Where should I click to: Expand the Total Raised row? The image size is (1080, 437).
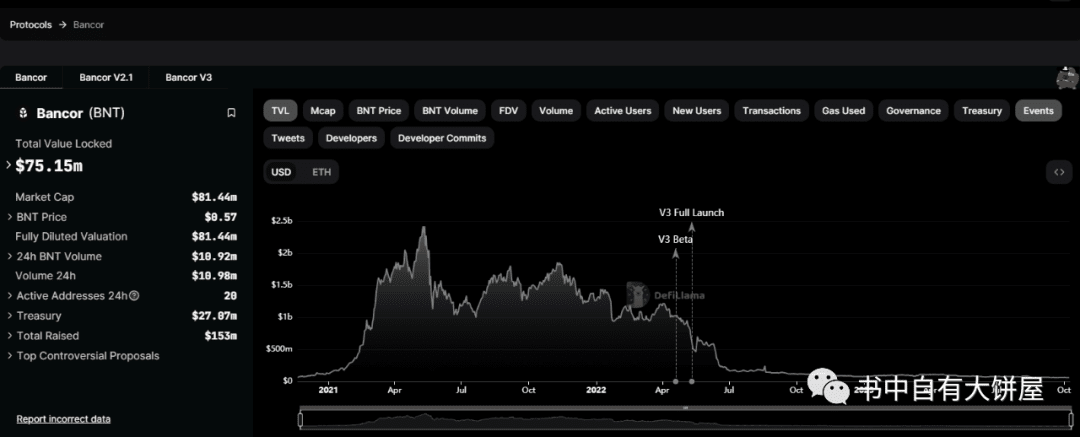pos(10,336)
